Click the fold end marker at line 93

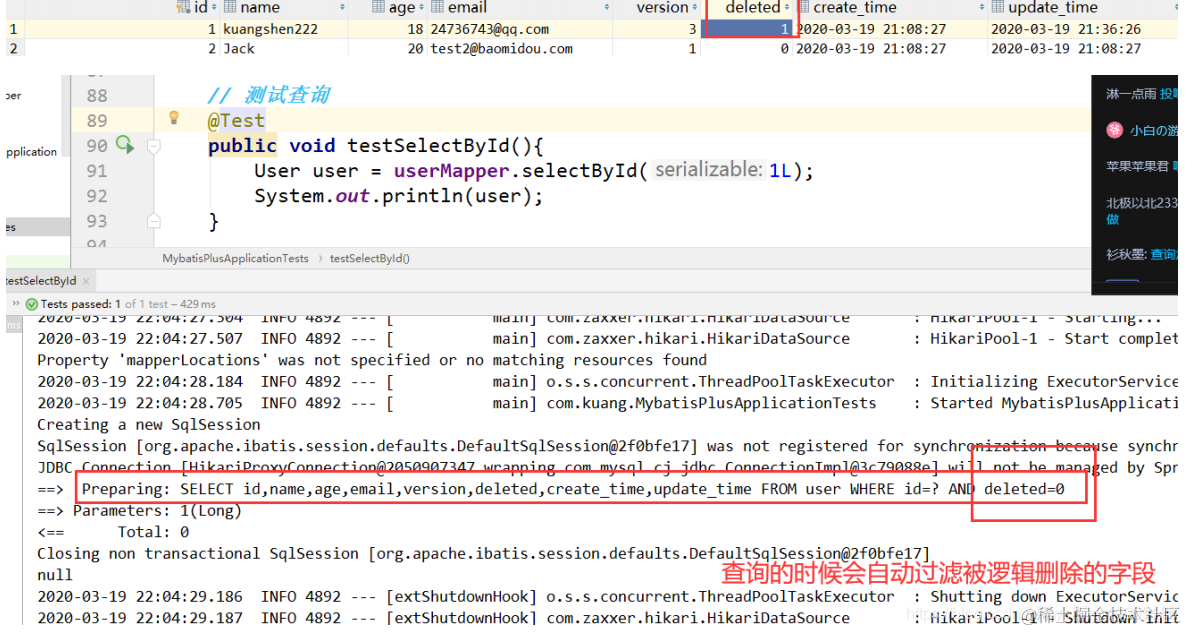point(154,221)
